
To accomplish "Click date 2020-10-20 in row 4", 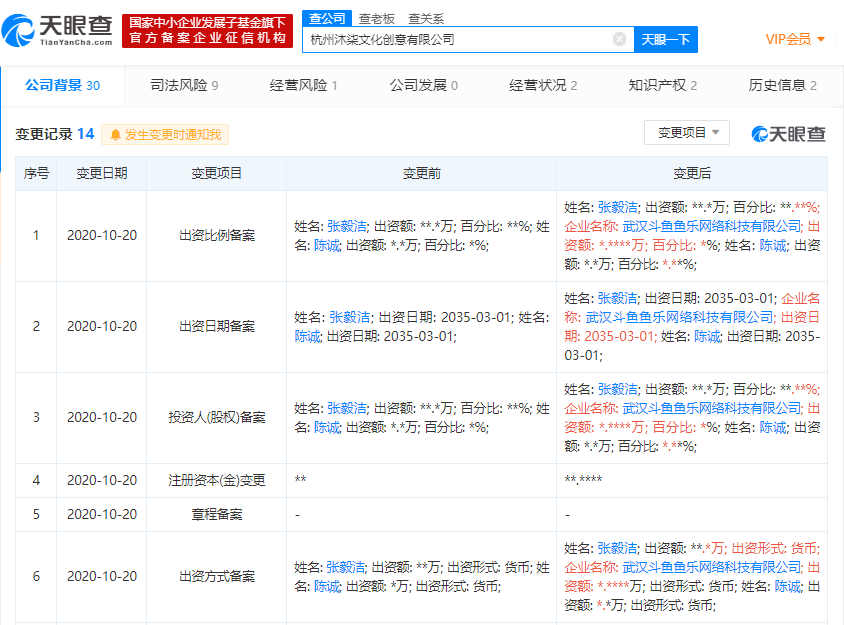I will pyautogui.click(x=102, y=480).
